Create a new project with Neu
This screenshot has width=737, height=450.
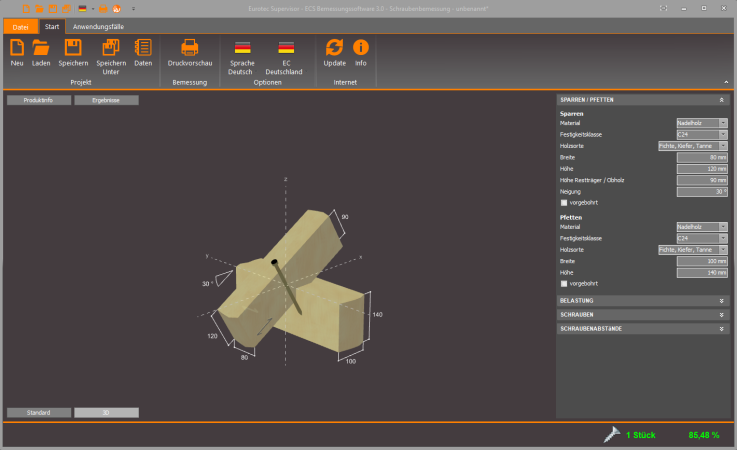pos(17,48)
